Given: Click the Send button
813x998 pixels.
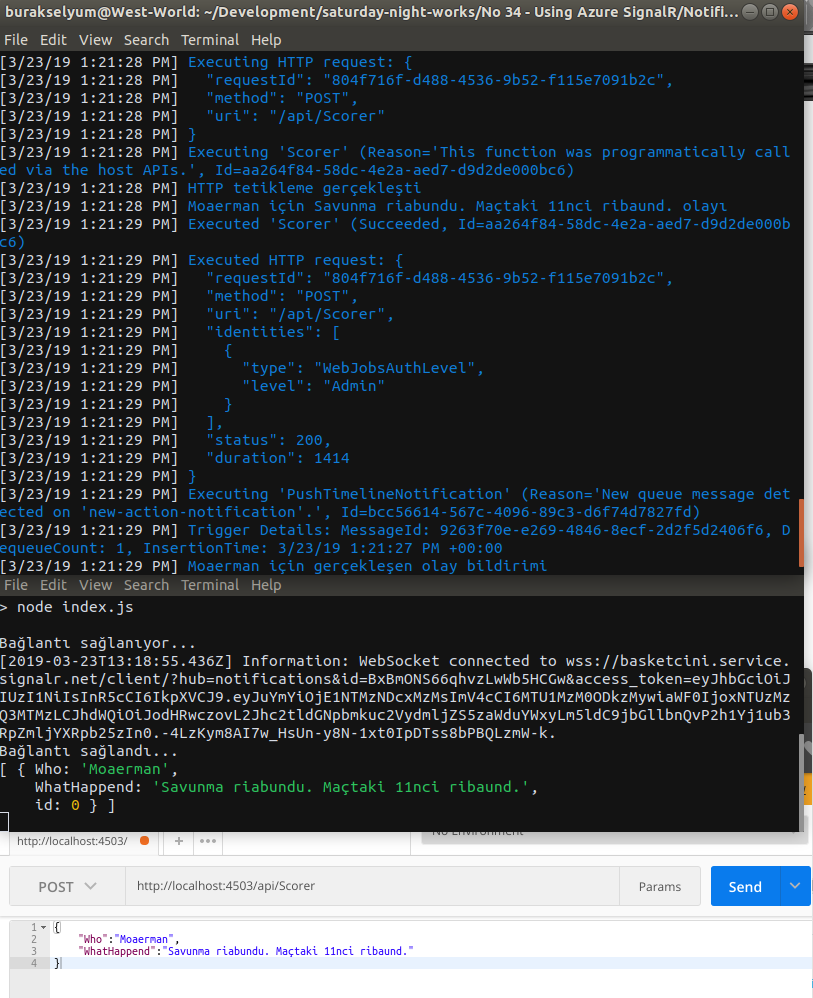Looking at the screenshot, I should pos(745,886).
